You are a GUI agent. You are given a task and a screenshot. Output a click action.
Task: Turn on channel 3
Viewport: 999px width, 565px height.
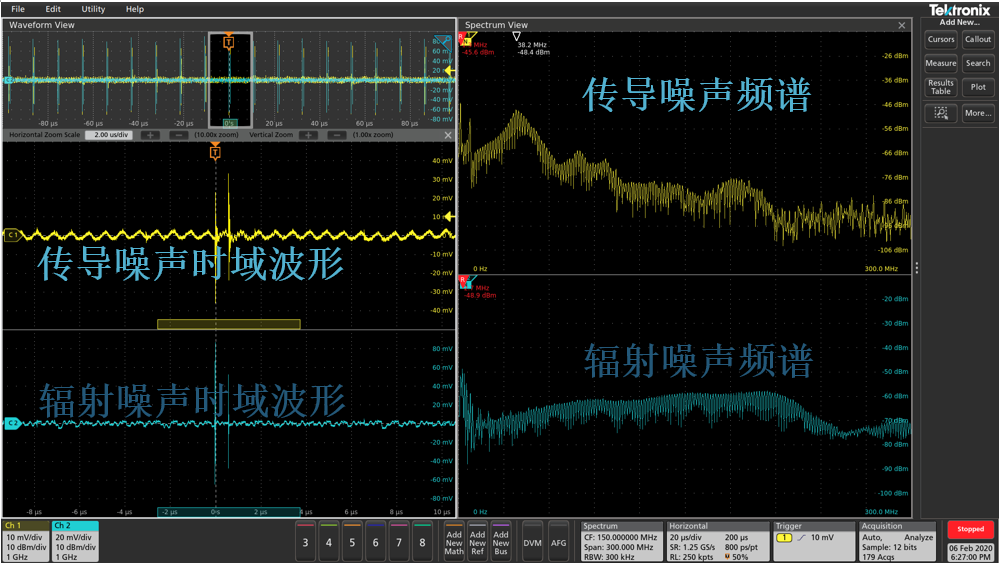tap(304, 541)
